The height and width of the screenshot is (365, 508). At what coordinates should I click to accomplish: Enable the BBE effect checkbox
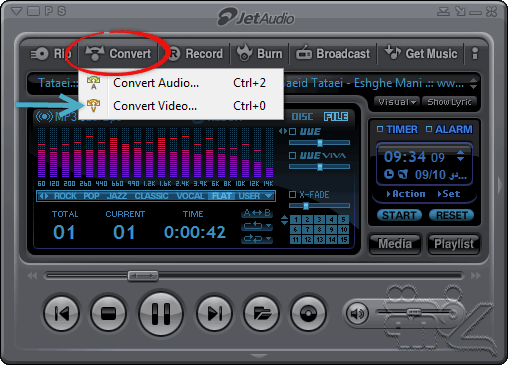pos(292,131)
